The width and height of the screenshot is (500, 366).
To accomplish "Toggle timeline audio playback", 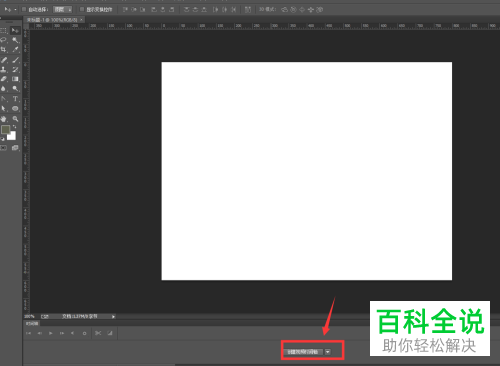I will (x=73, y=333).
